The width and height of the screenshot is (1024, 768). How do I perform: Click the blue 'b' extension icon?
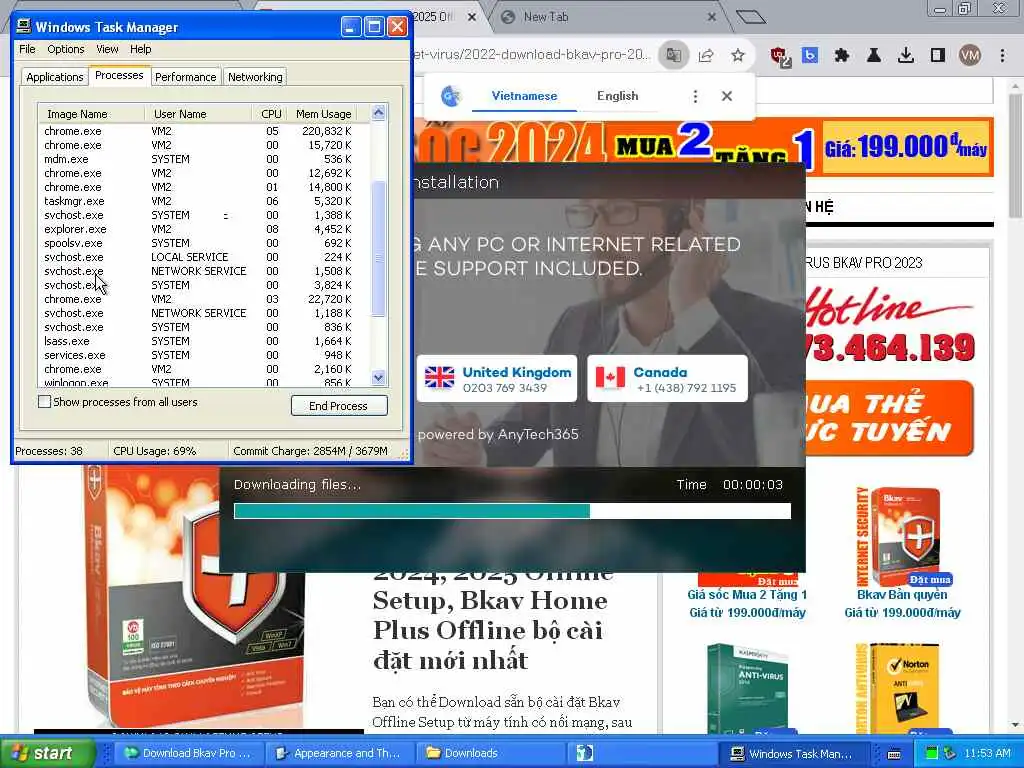(x=810, y=56)
